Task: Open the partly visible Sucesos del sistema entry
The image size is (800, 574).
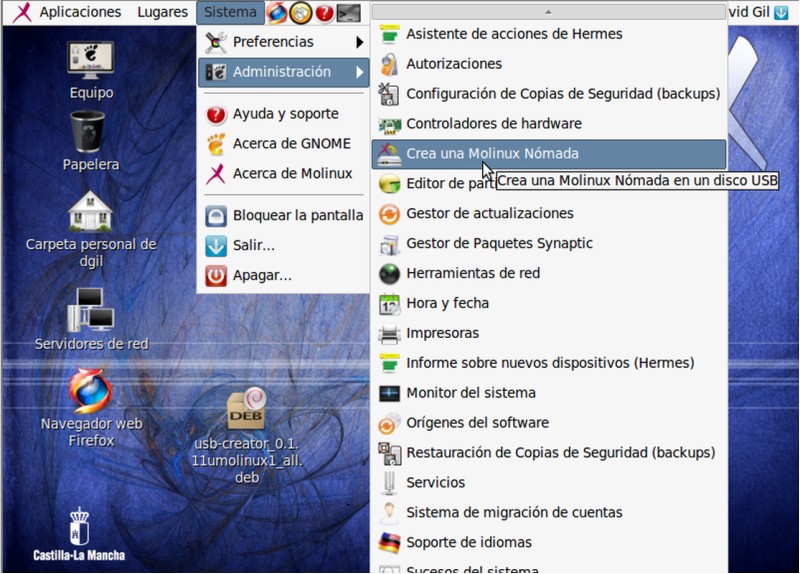Action: click(549, 567)
